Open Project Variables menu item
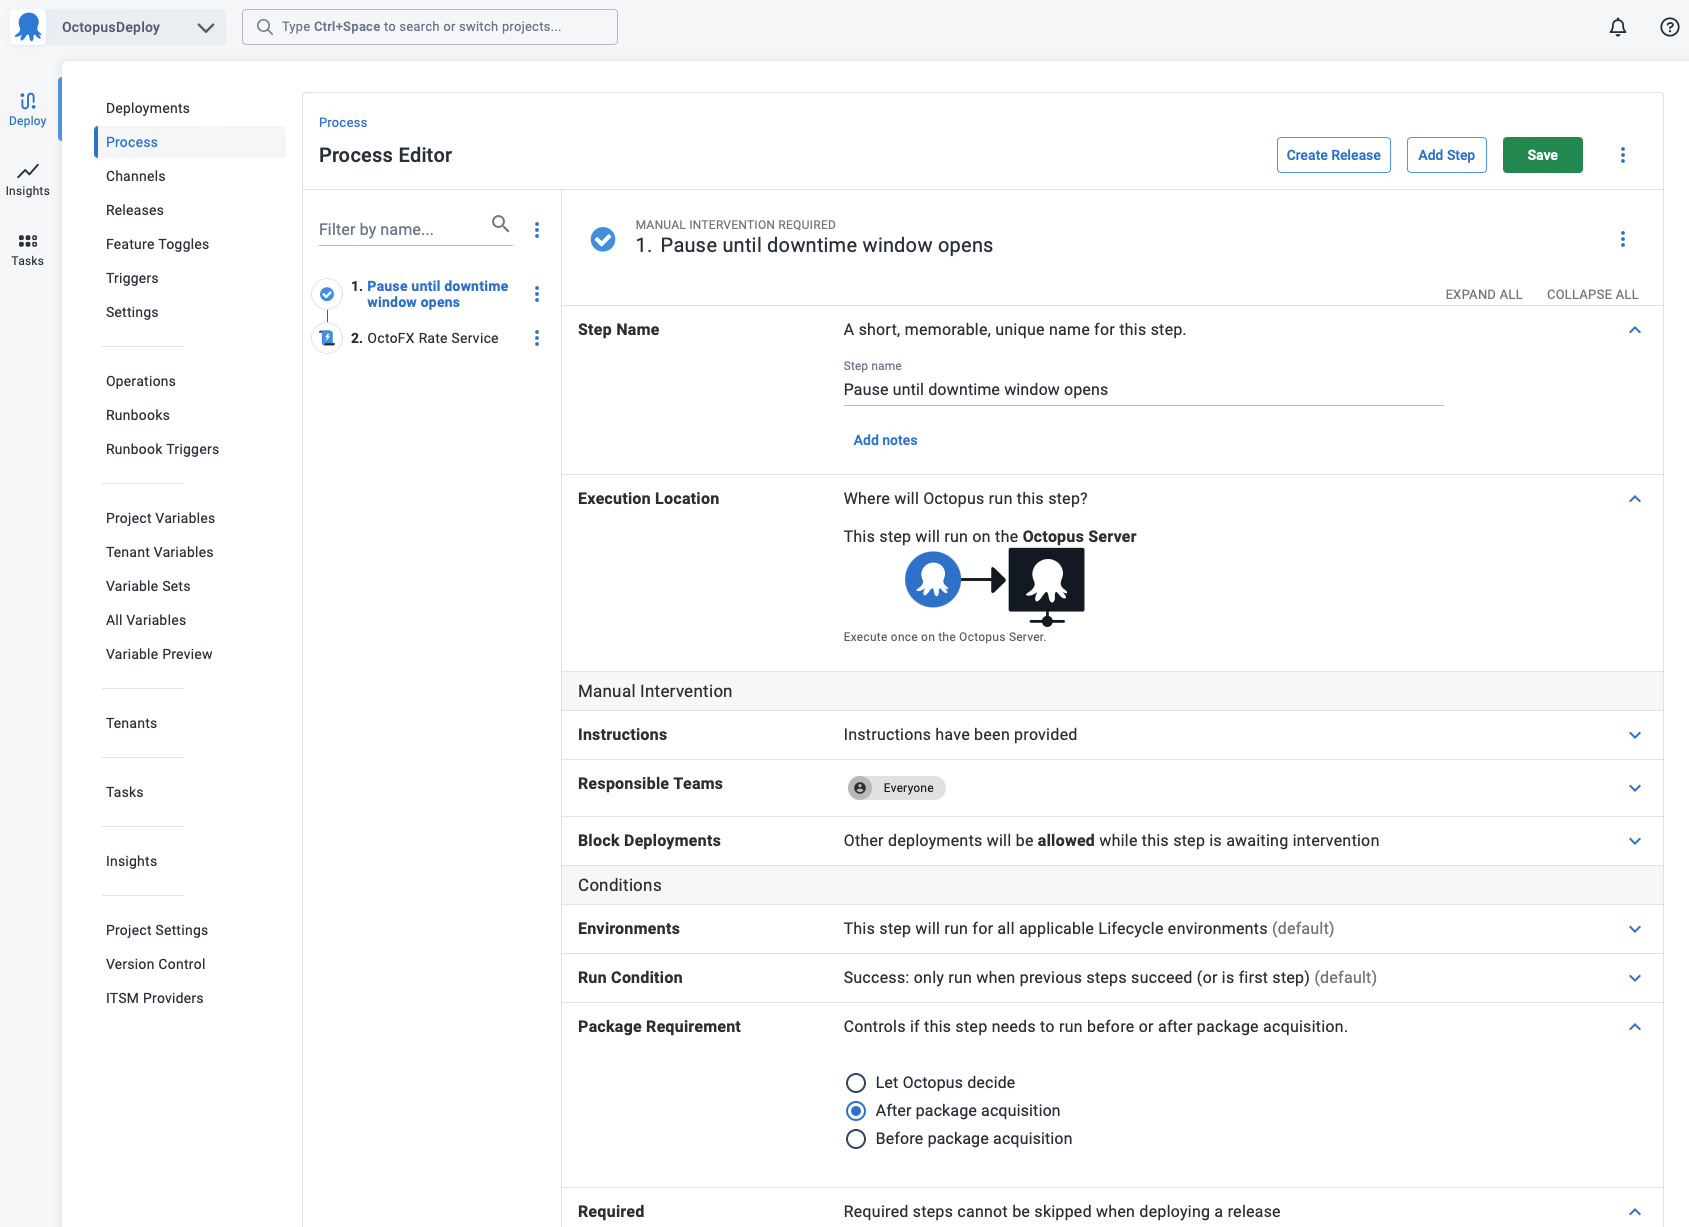This screenshot has height=1227, width=1689. (161, 518)
